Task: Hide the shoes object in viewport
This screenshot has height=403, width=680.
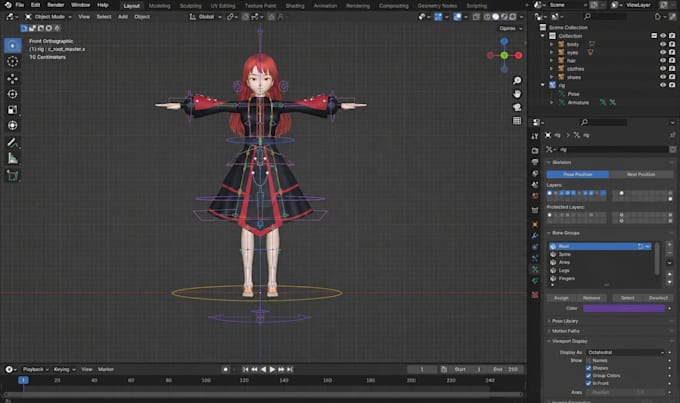Action: [663, 77]
